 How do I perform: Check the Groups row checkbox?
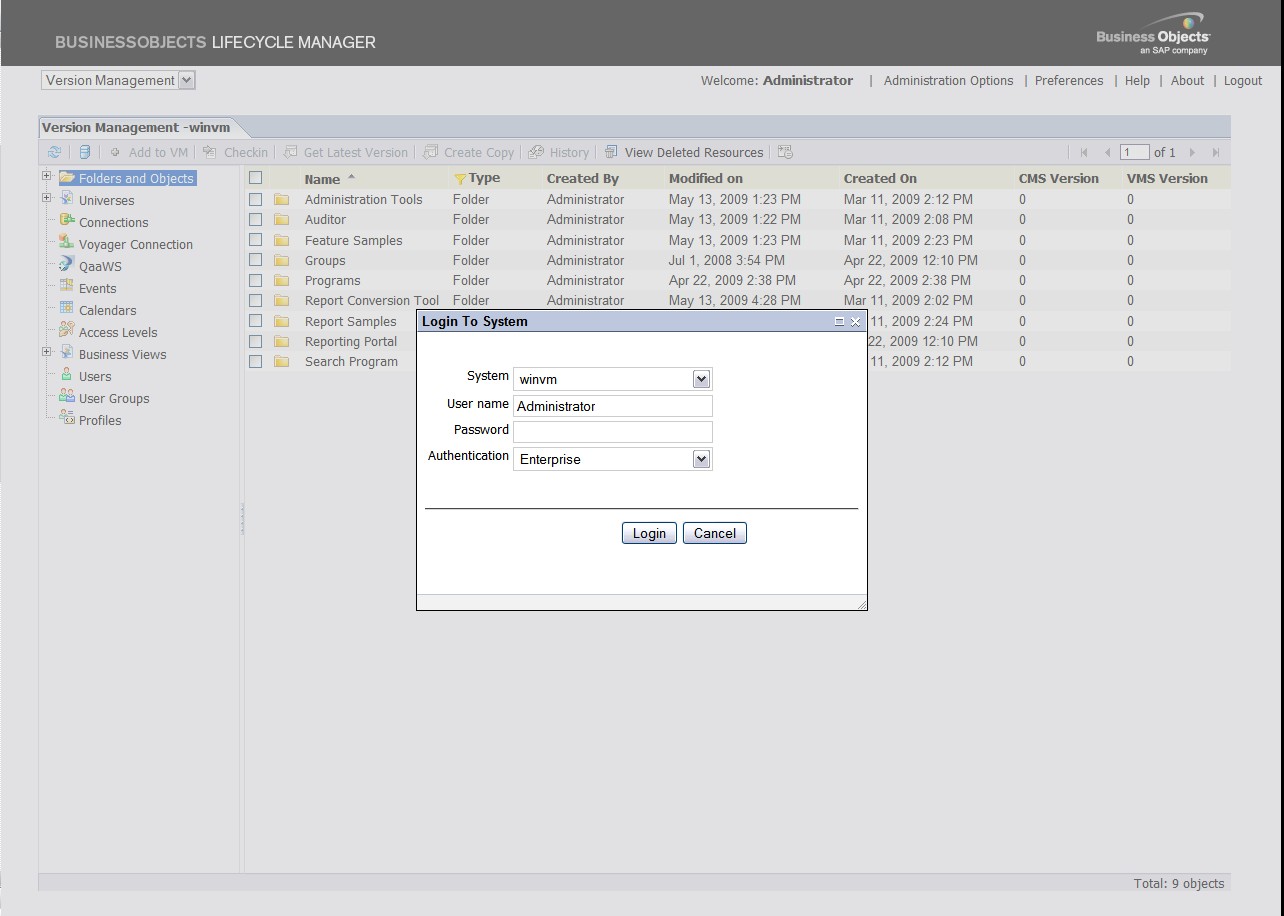pos(255,260)
